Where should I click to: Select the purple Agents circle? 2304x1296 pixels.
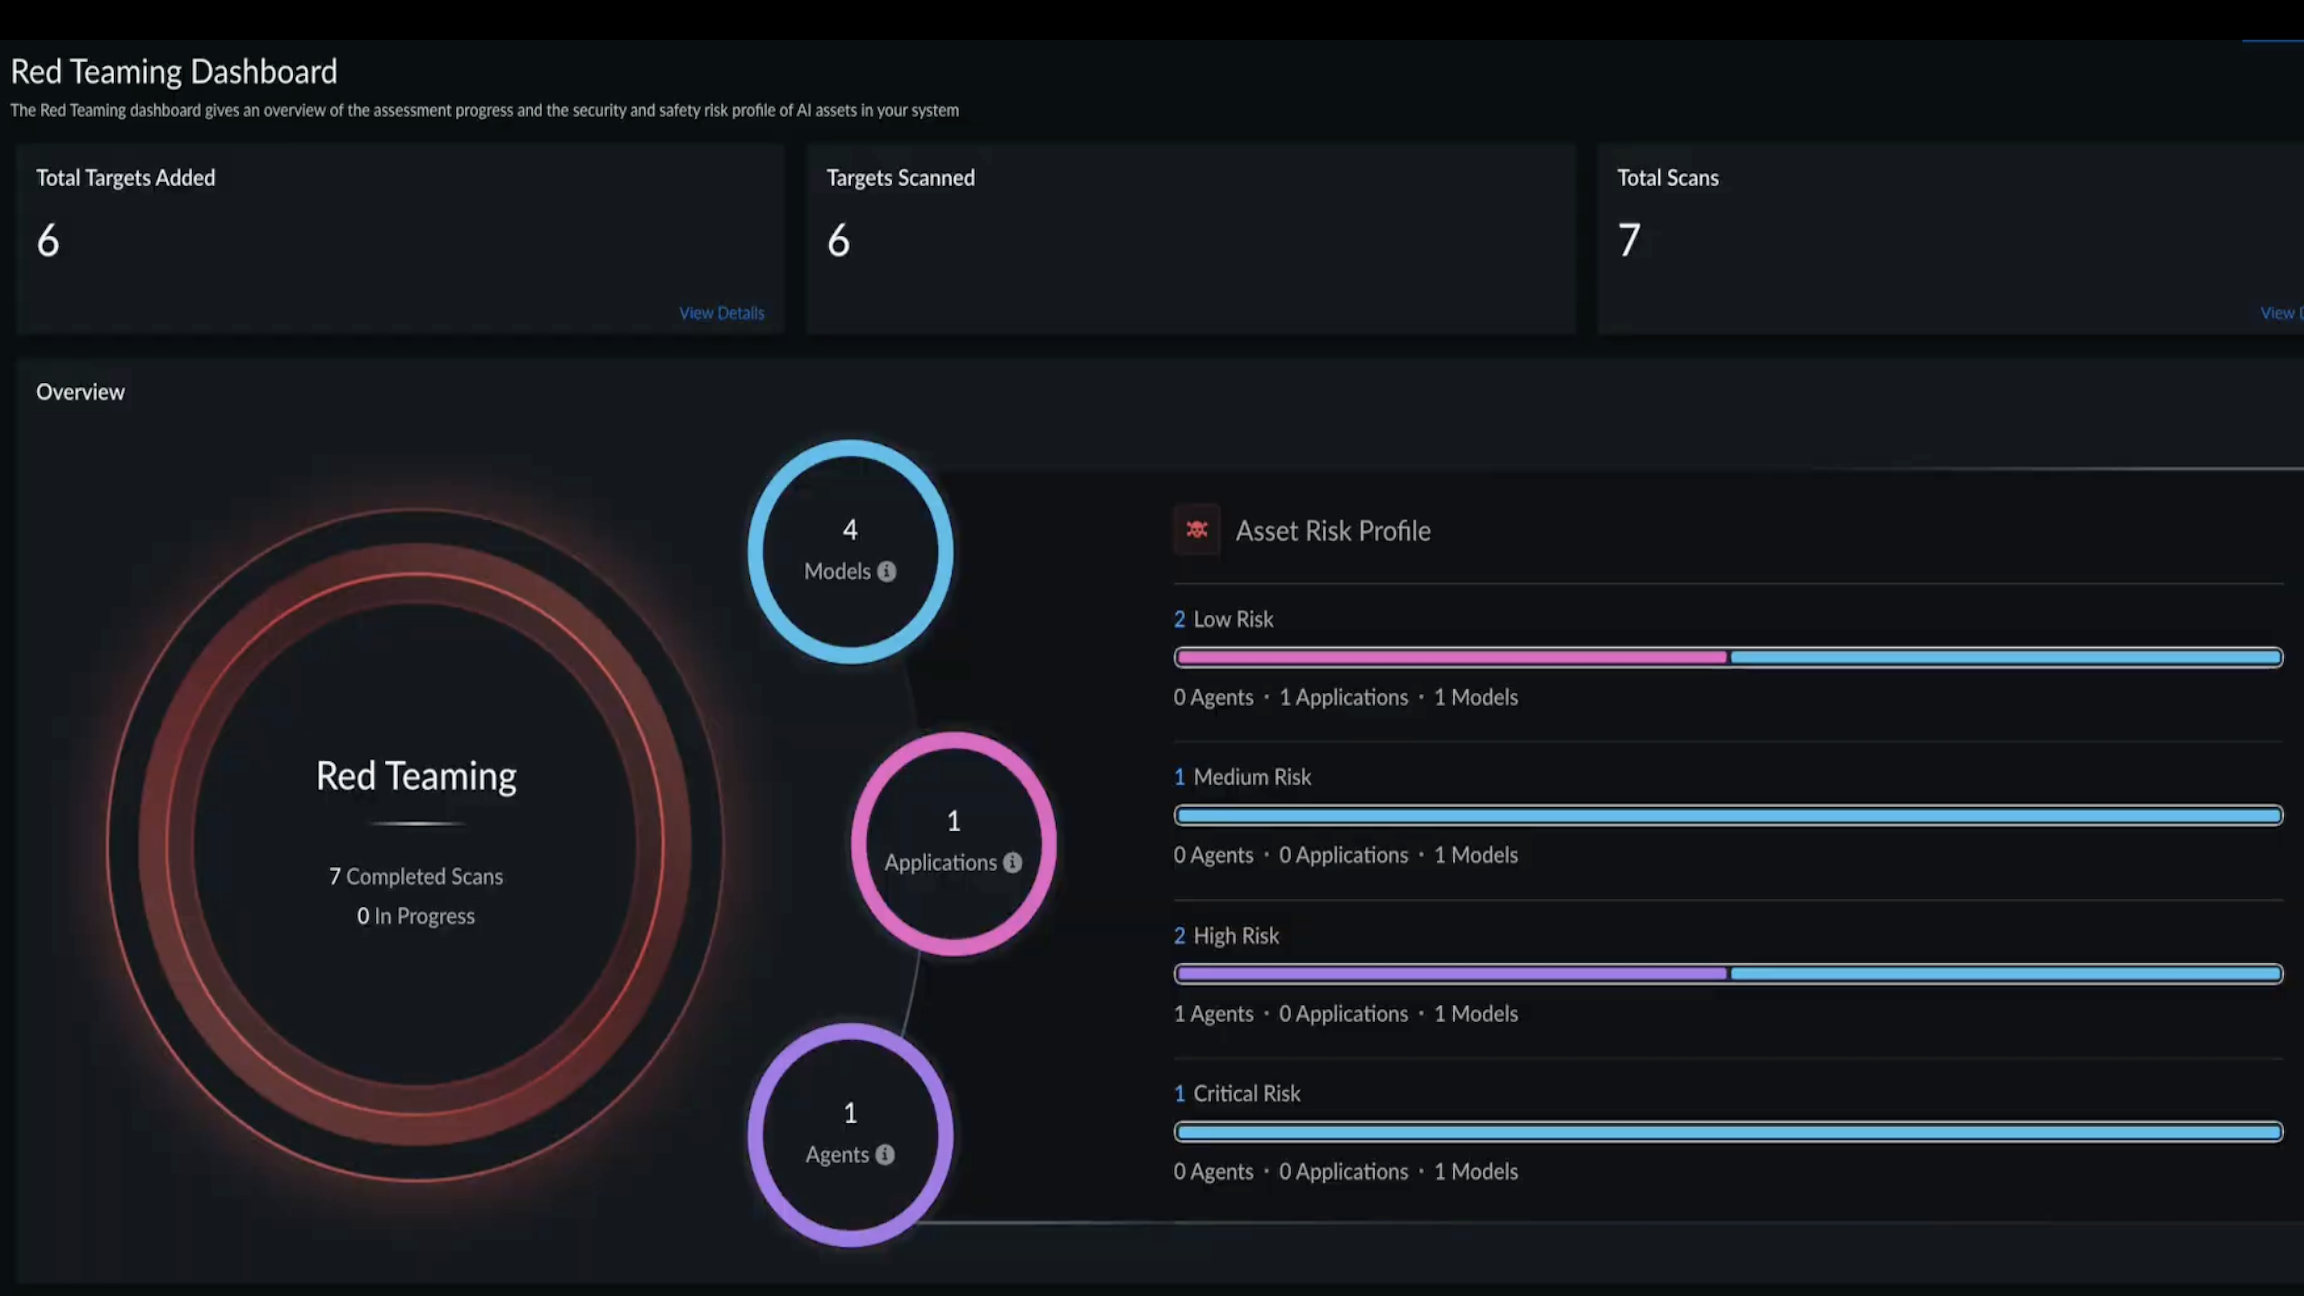[x=850, y=1134]
